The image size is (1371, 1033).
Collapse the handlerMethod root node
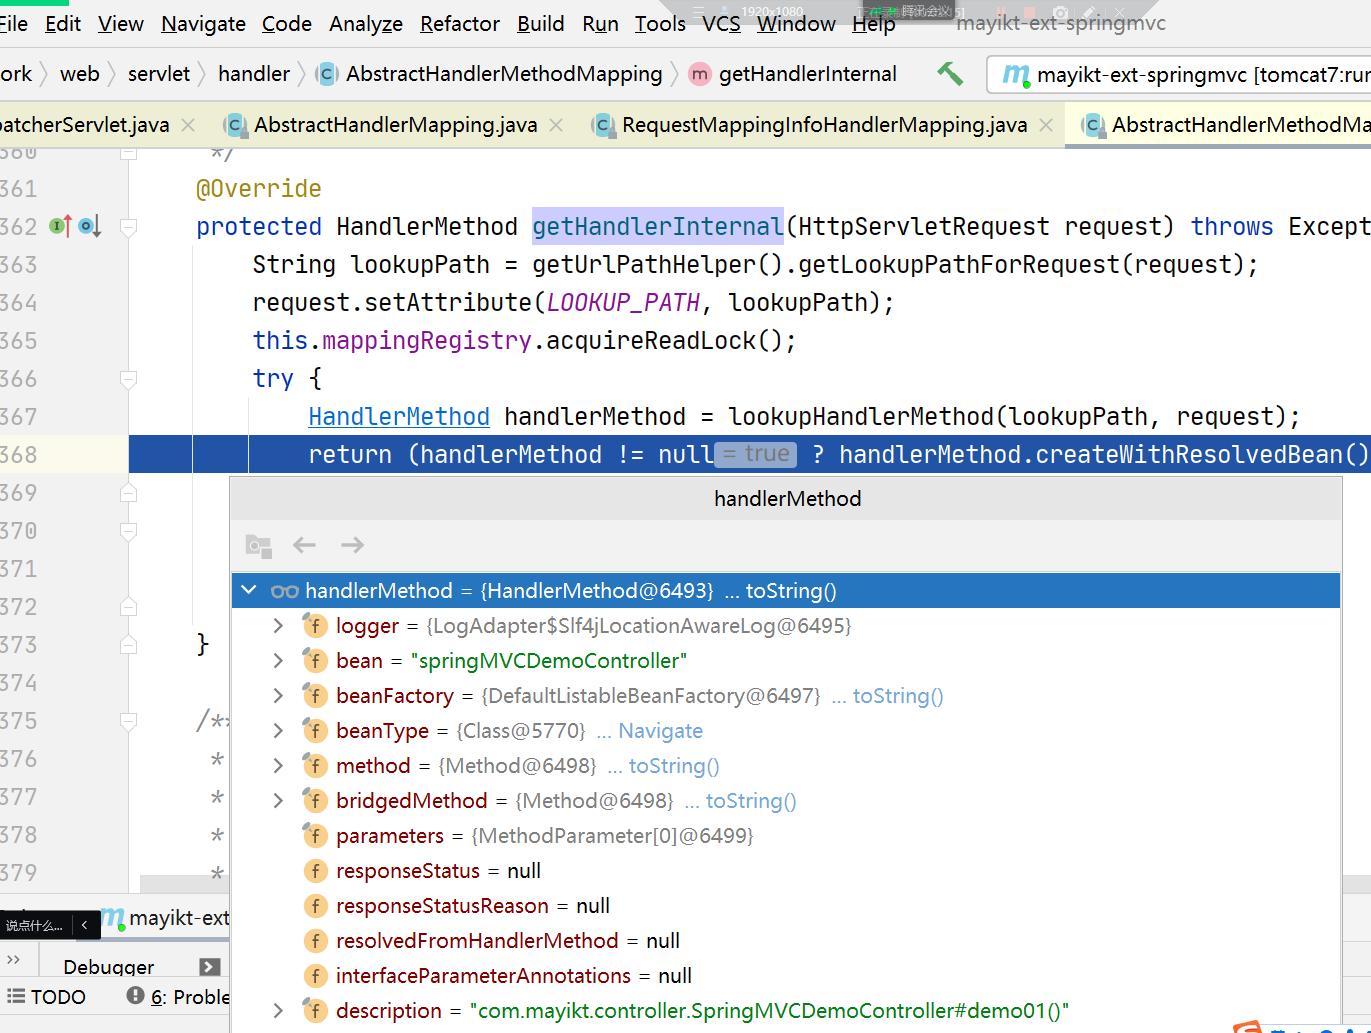pos(250,591)
